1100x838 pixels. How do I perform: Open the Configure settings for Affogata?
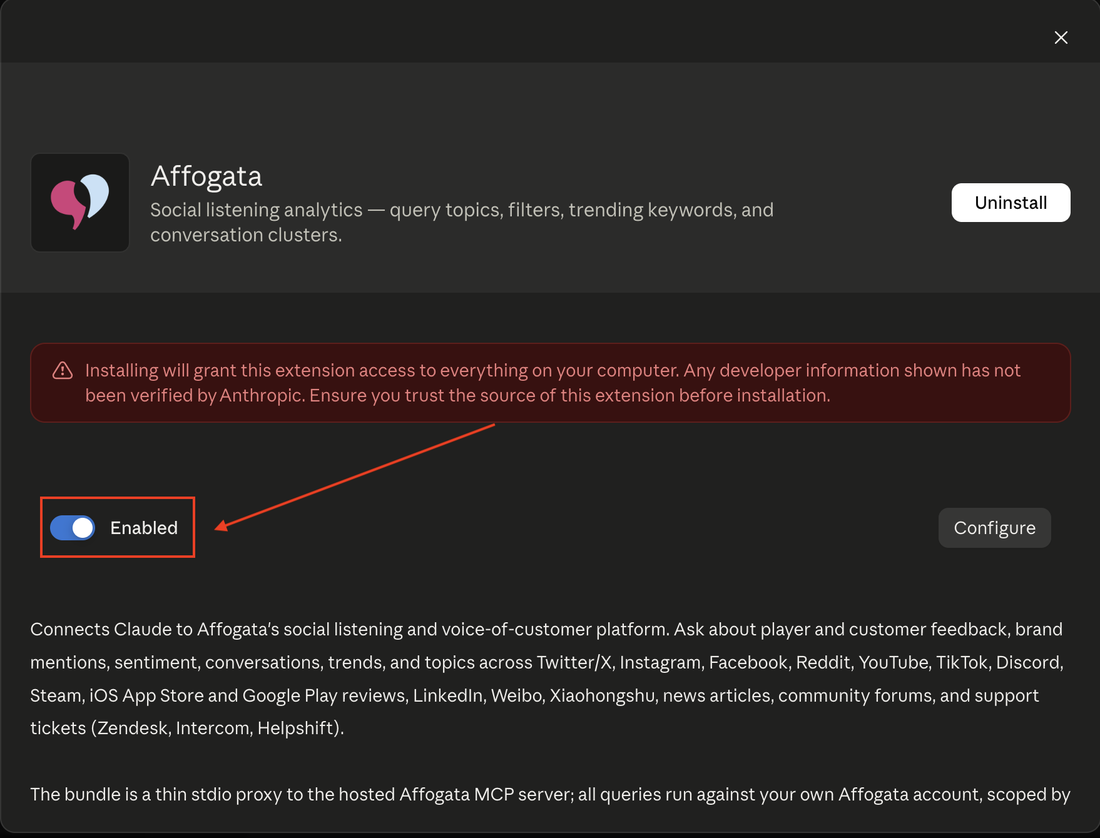[x=994, y=527]
